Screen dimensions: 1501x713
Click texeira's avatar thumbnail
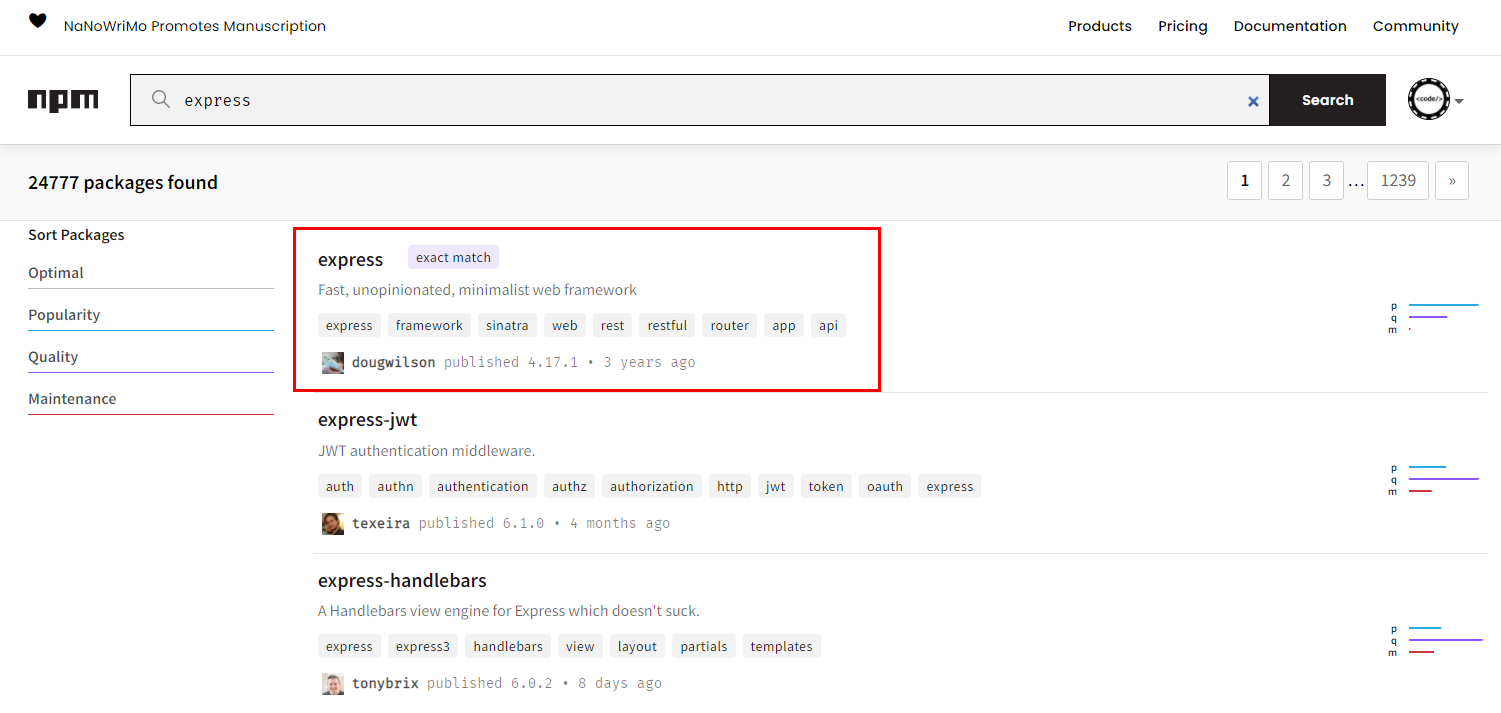pyautogui.click(x=333, y=523)
